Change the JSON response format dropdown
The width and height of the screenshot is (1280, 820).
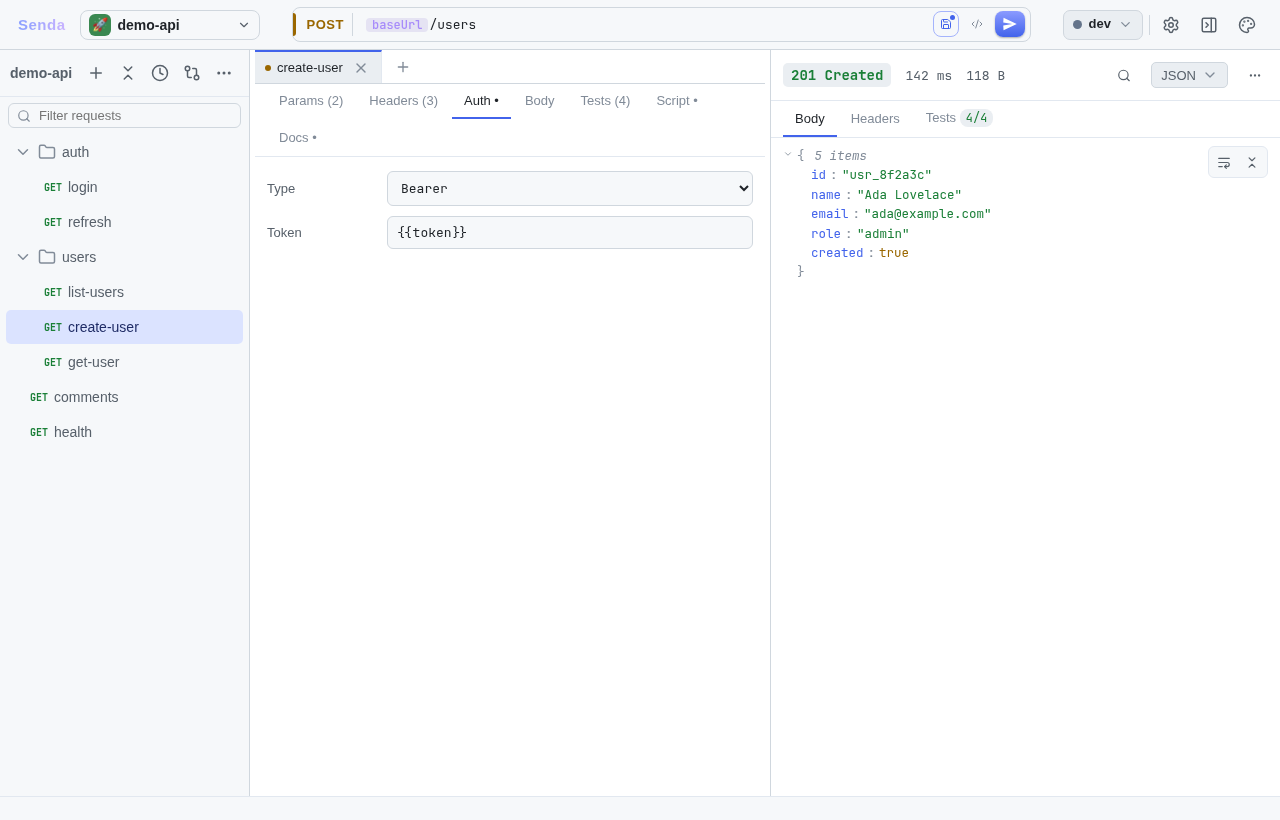(x=1189, y=75)
